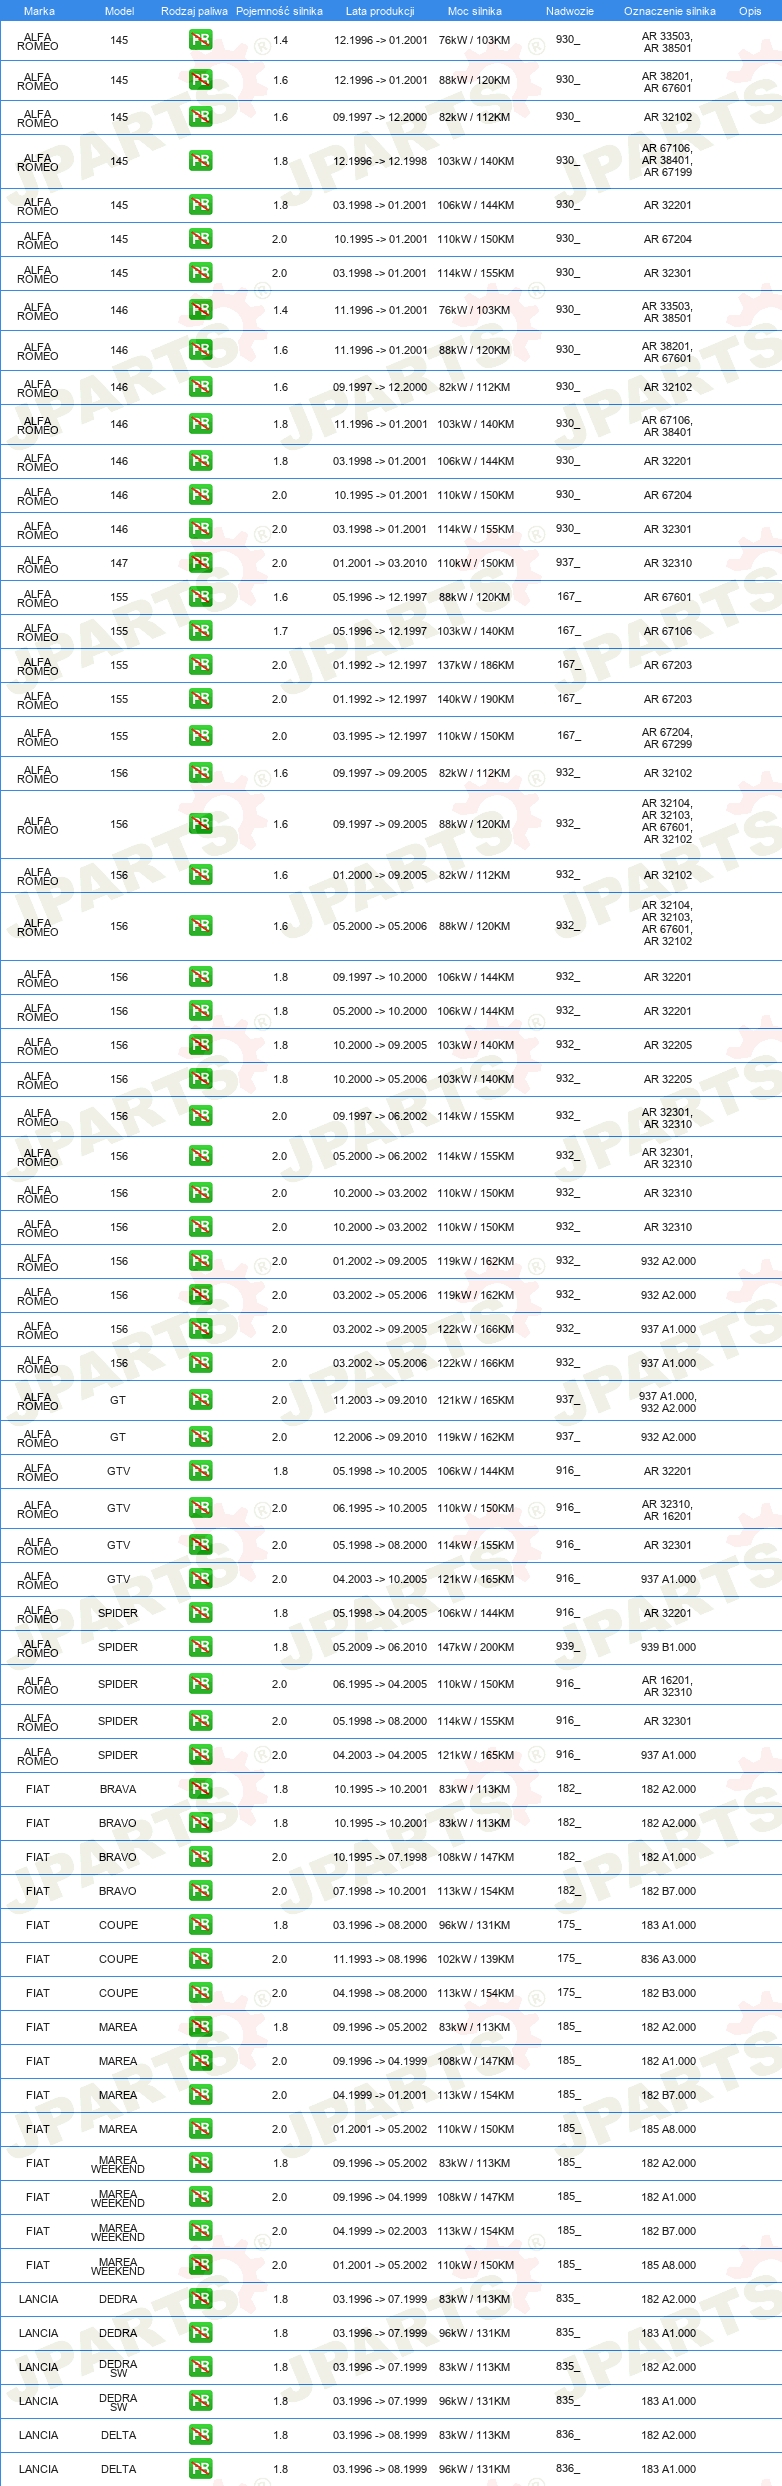Select the cell '937 A1.000, 932 A2.000'

[668, 1402]
